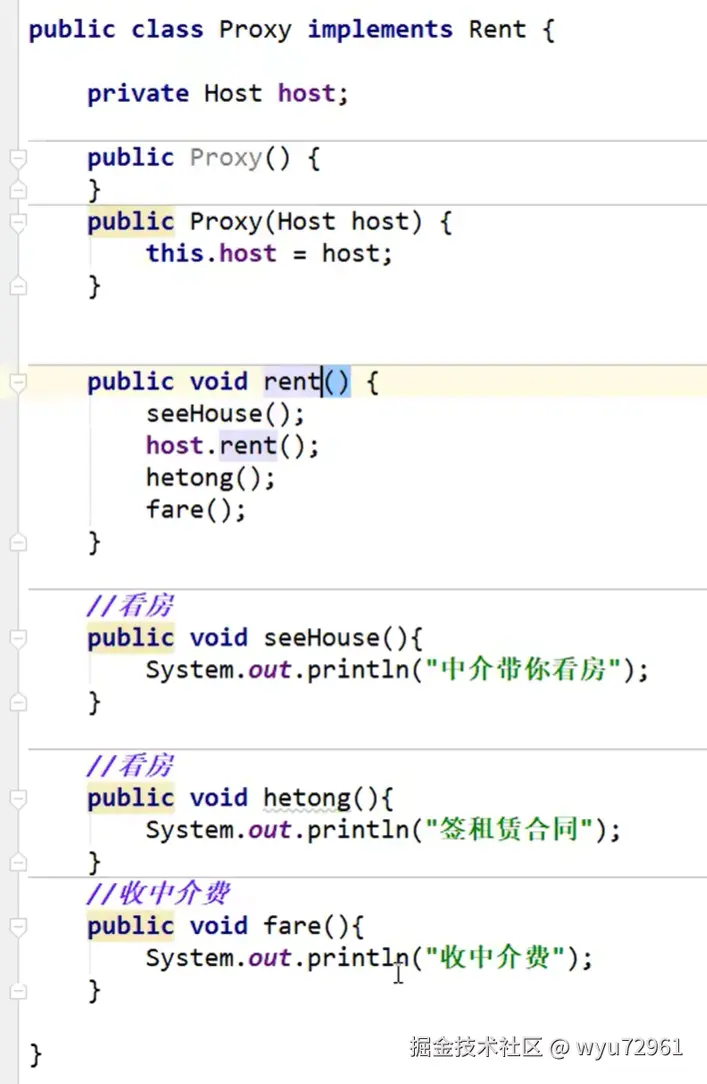Click the 'hetong();' call inside rent
This screenshot has width=707, height=1084.
point(210,478)
